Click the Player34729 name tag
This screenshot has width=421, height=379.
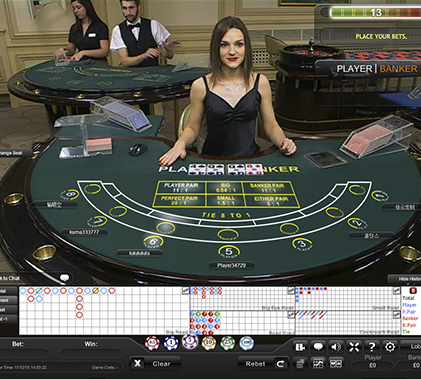[x=232, y=265]
